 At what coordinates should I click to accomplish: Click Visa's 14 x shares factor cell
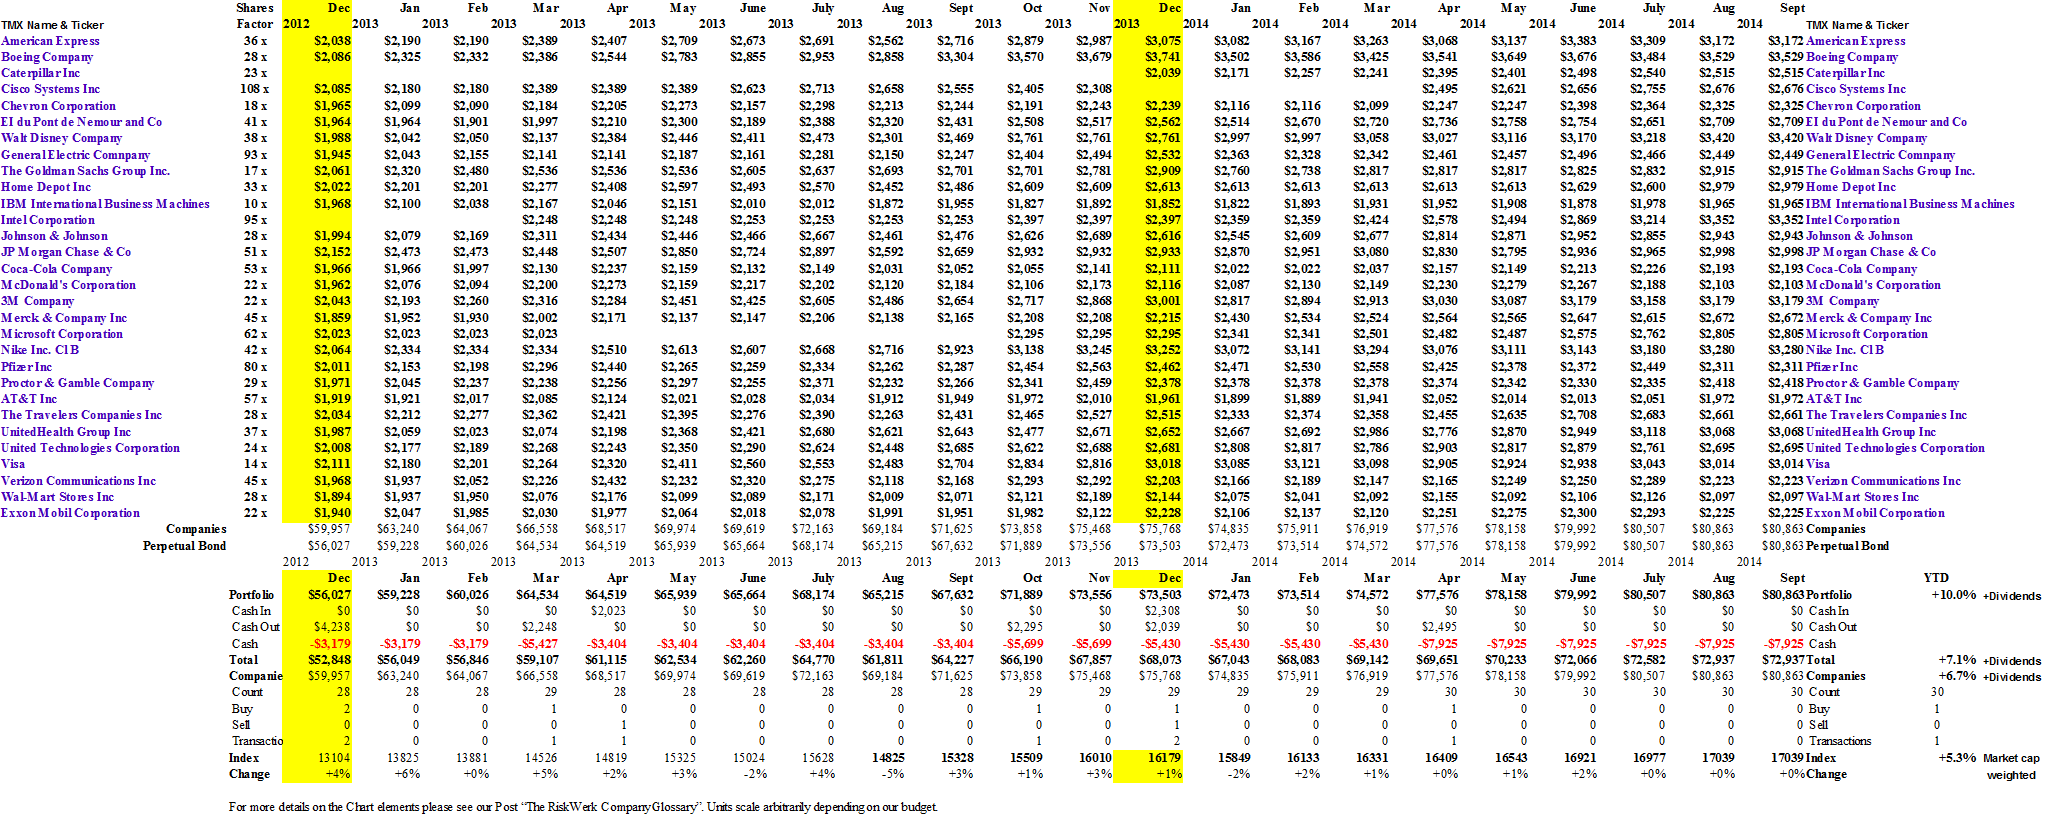[x=255, y=464]
